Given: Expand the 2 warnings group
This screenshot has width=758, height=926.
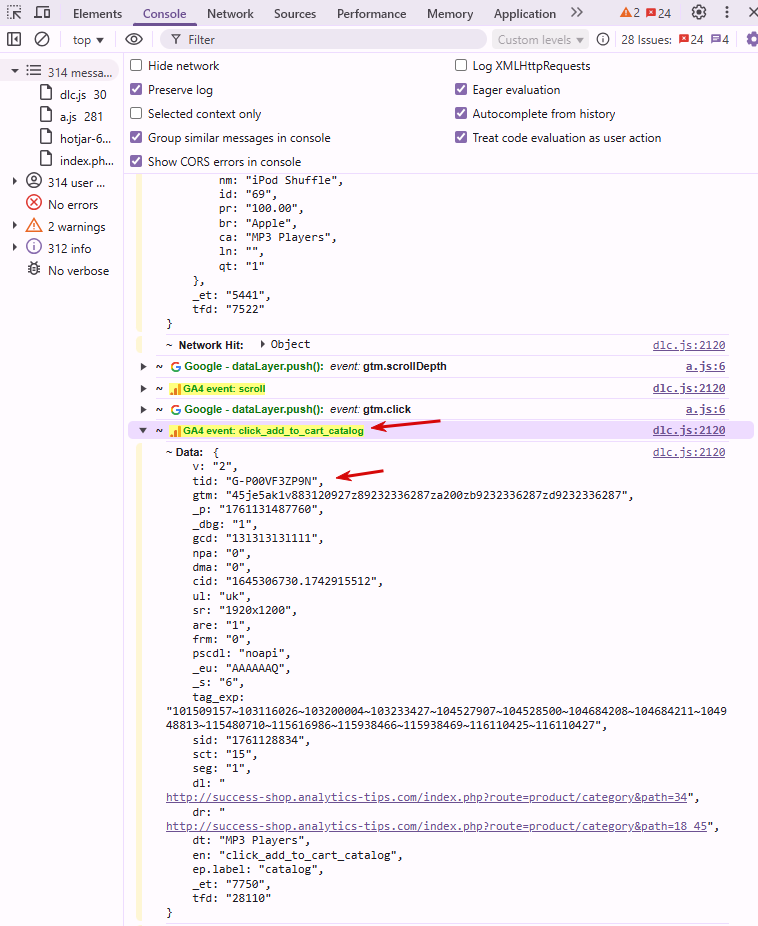Looking at the screenshot, I should tap(15, 226).
